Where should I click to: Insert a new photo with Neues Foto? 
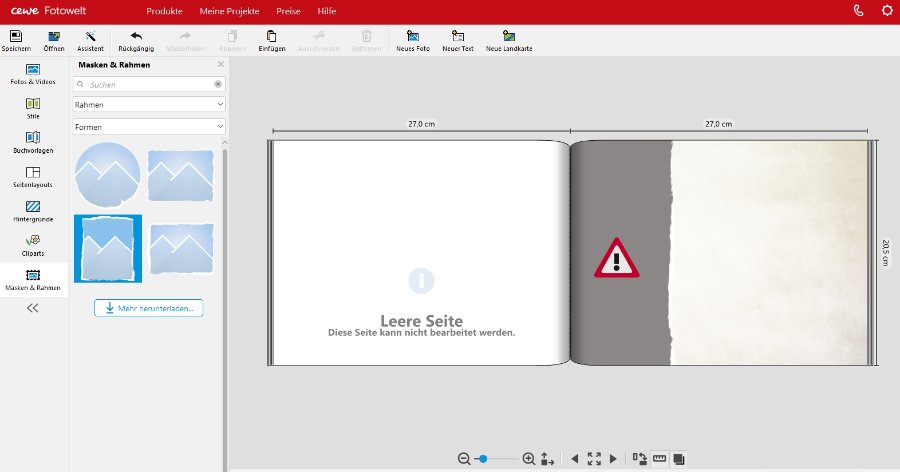[x=413, y=36]
